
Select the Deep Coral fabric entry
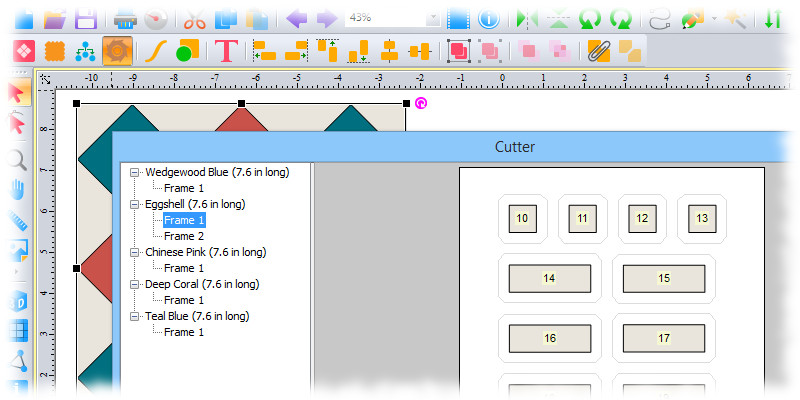201,284
